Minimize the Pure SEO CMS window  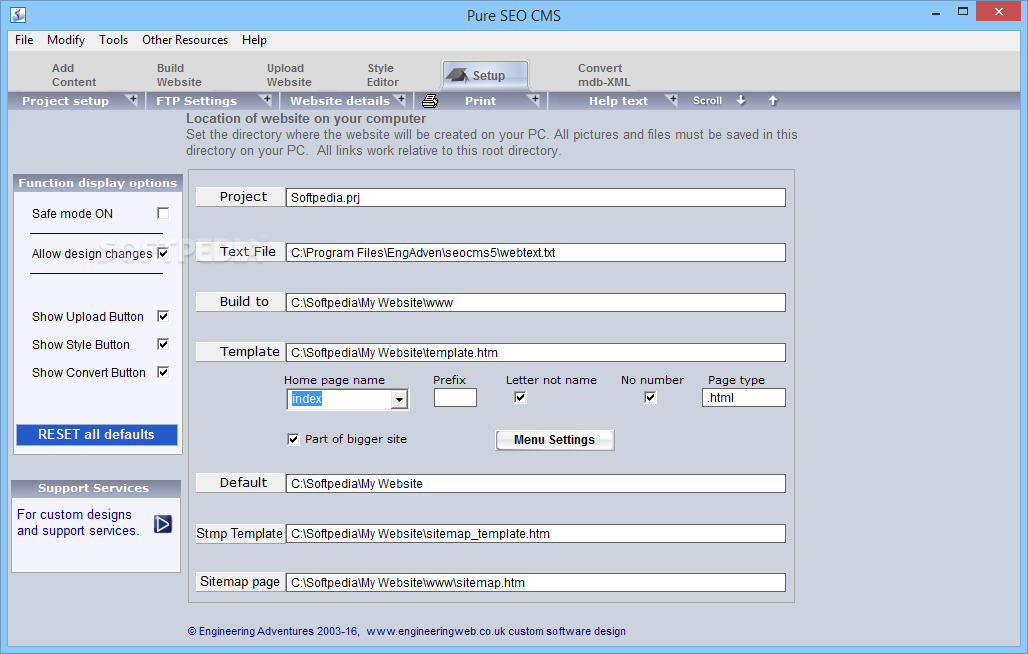tap(936, 13)
